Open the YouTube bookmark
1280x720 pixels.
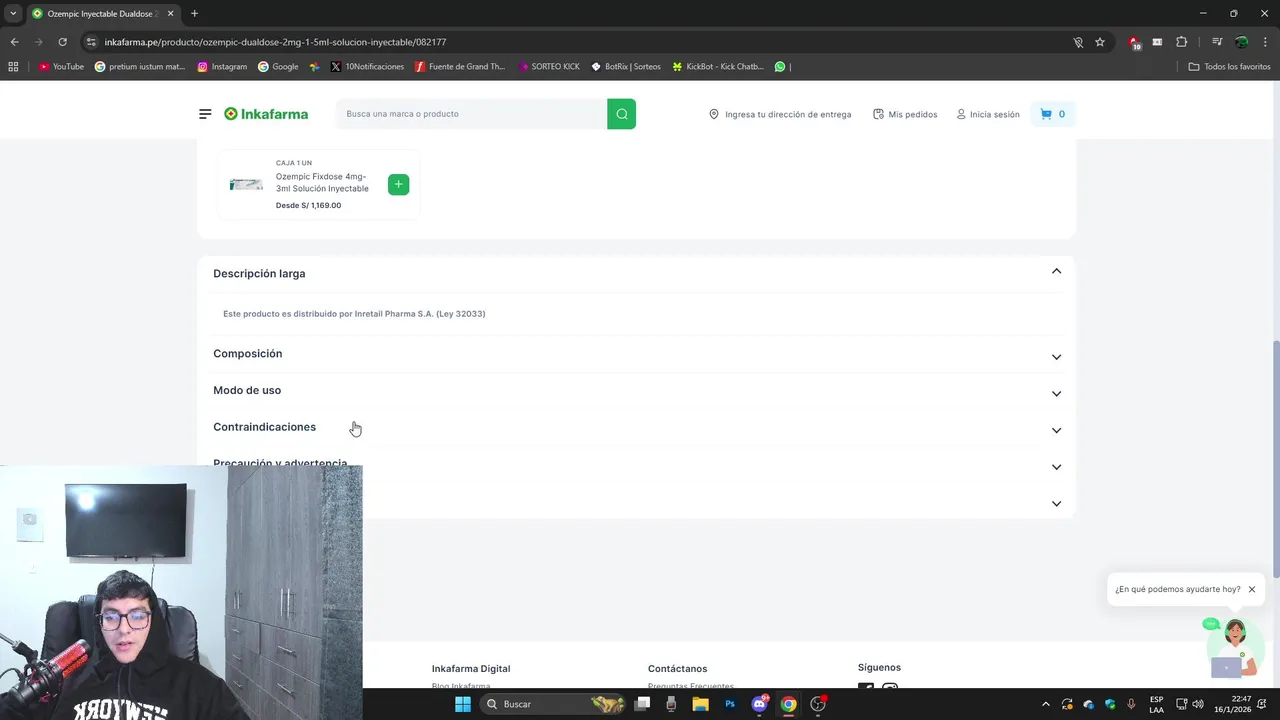tap(61, 67)
